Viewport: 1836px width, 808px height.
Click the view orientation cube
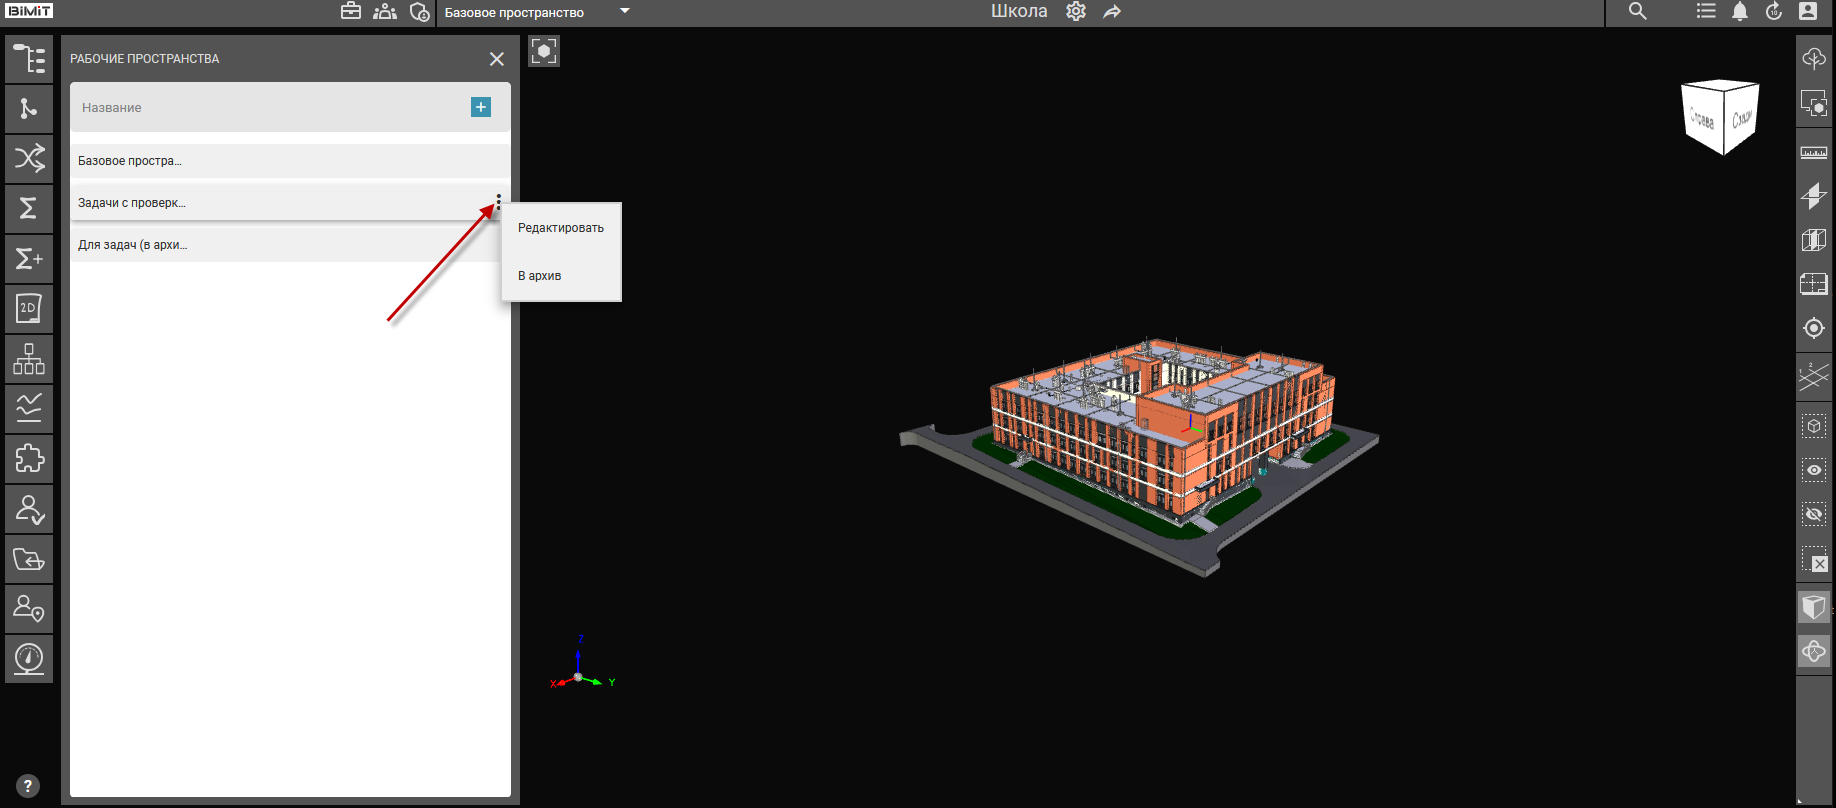tap(1720, 117)
